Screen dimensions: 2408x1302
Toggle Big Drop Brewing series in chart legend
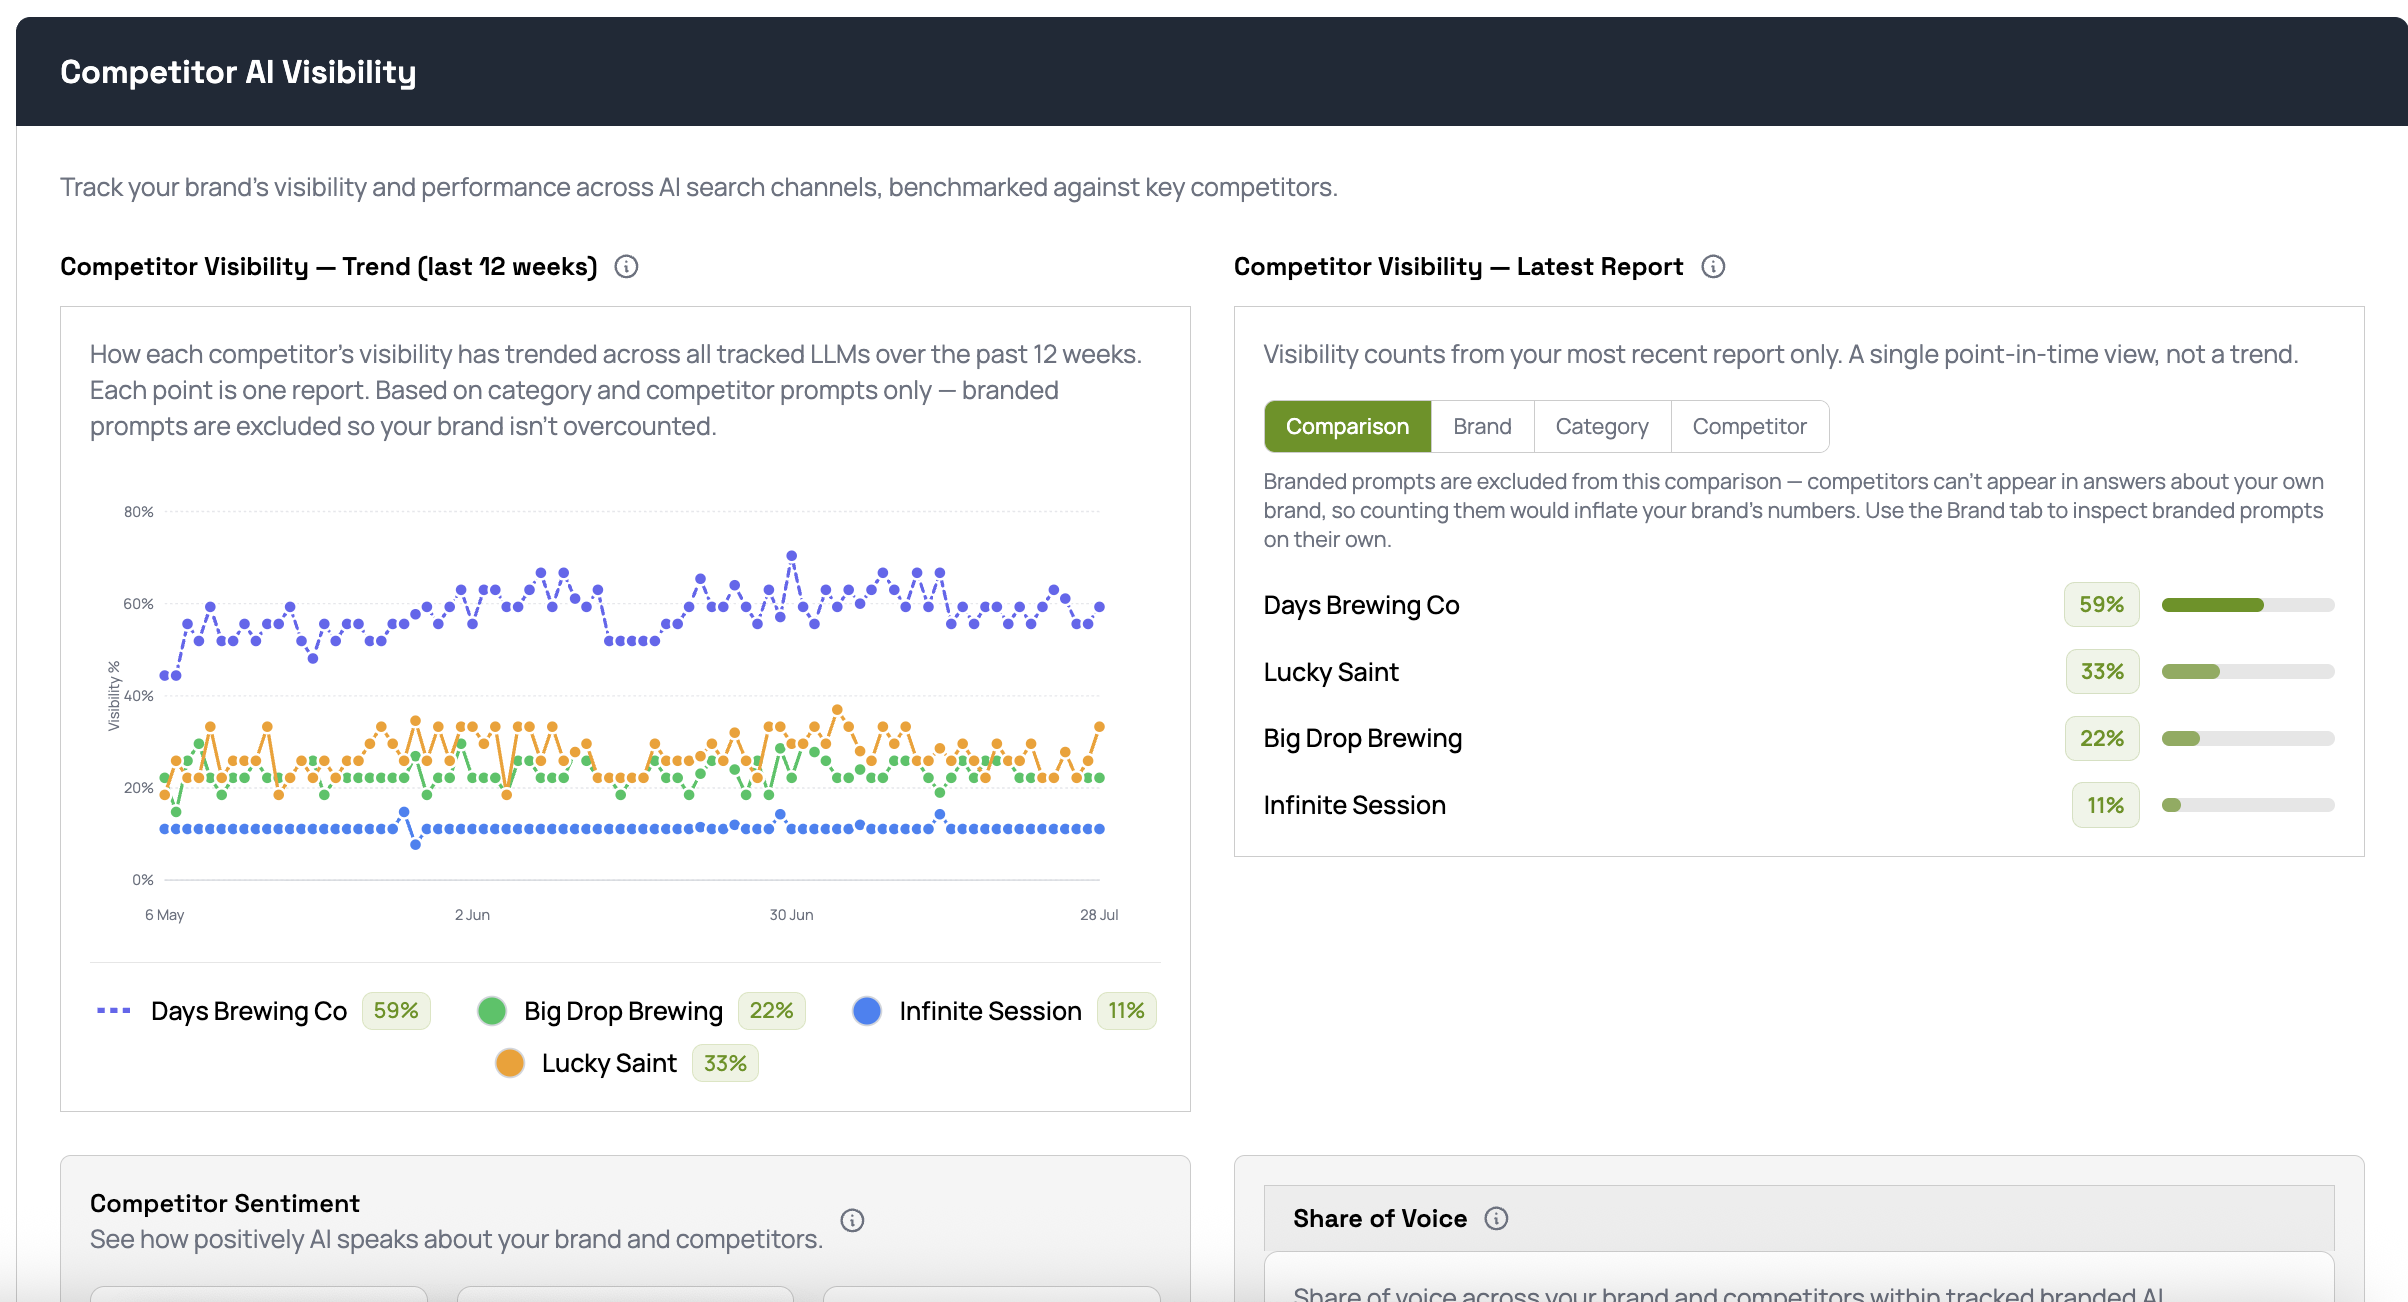[x=641, y=1011]
